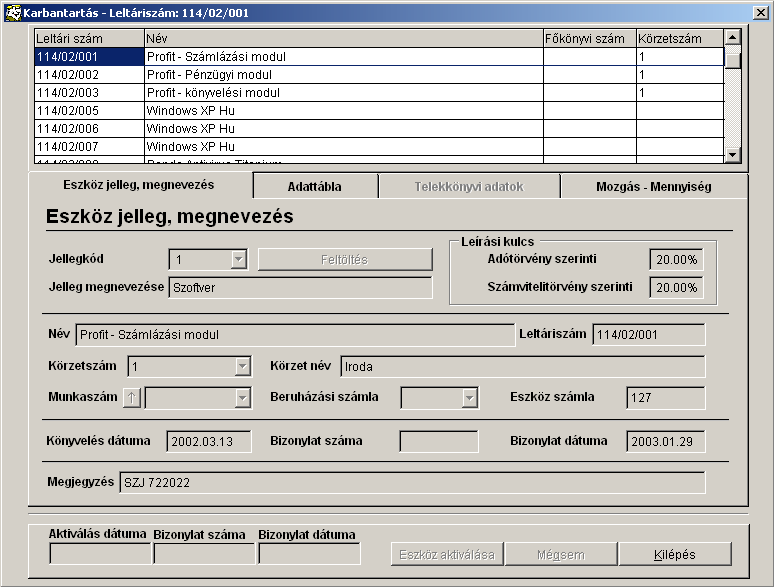Expand the Beruházási számla dropdown

click(469, 397)
